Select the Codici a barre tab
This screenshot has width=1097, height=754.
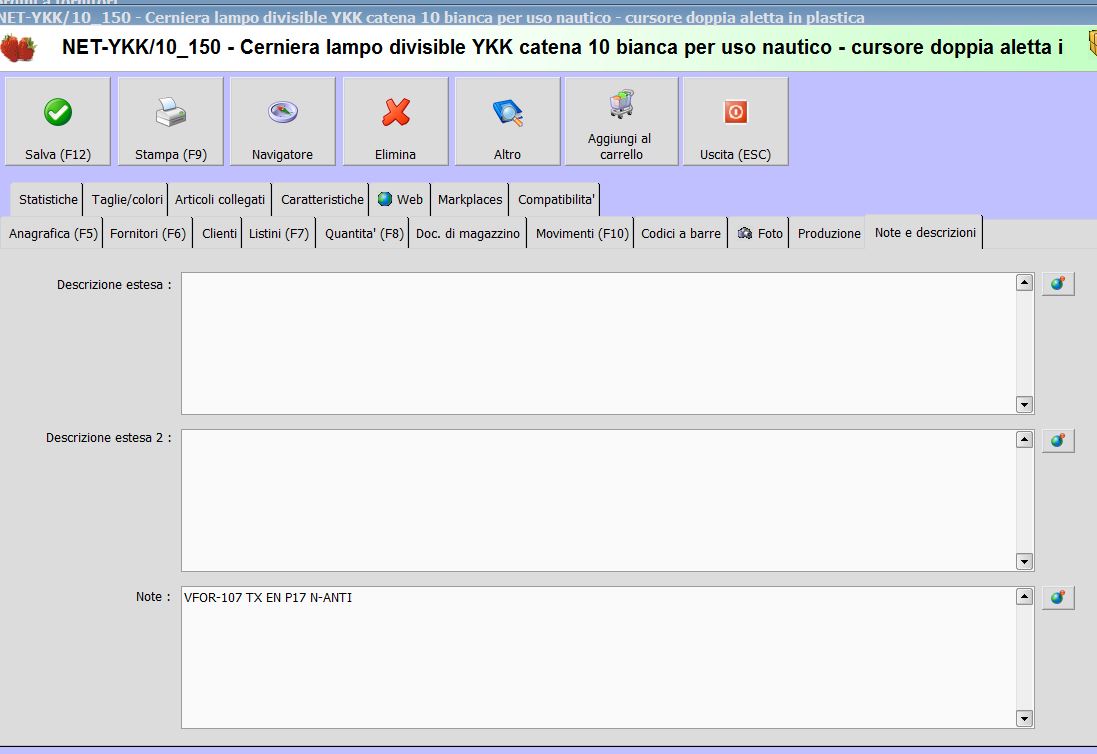click(x=681, y=234)
